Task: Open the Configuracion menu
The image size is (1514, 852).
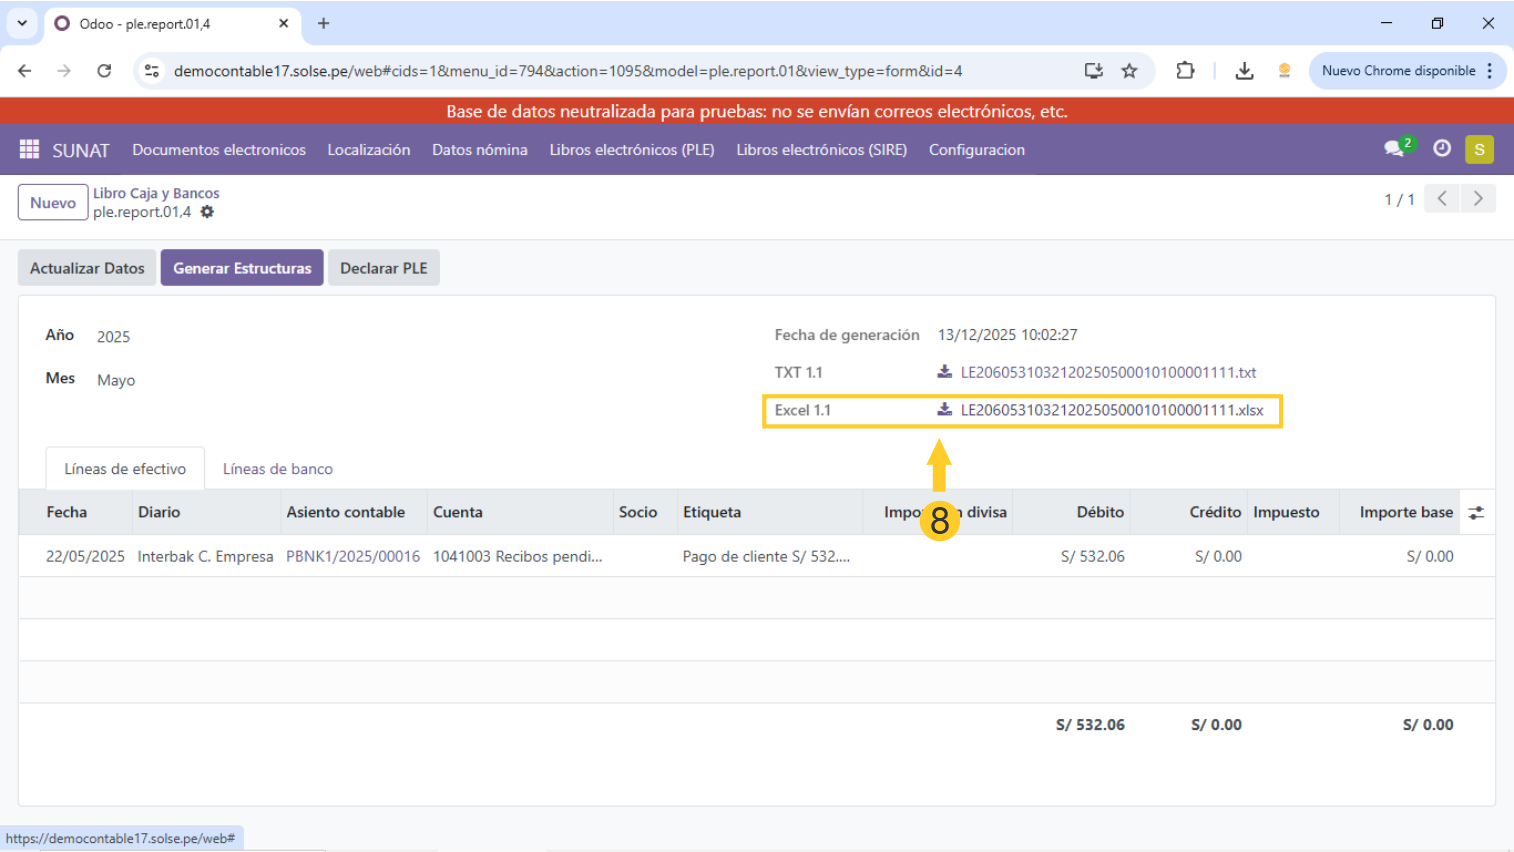Action: click(x=976, y=150)
